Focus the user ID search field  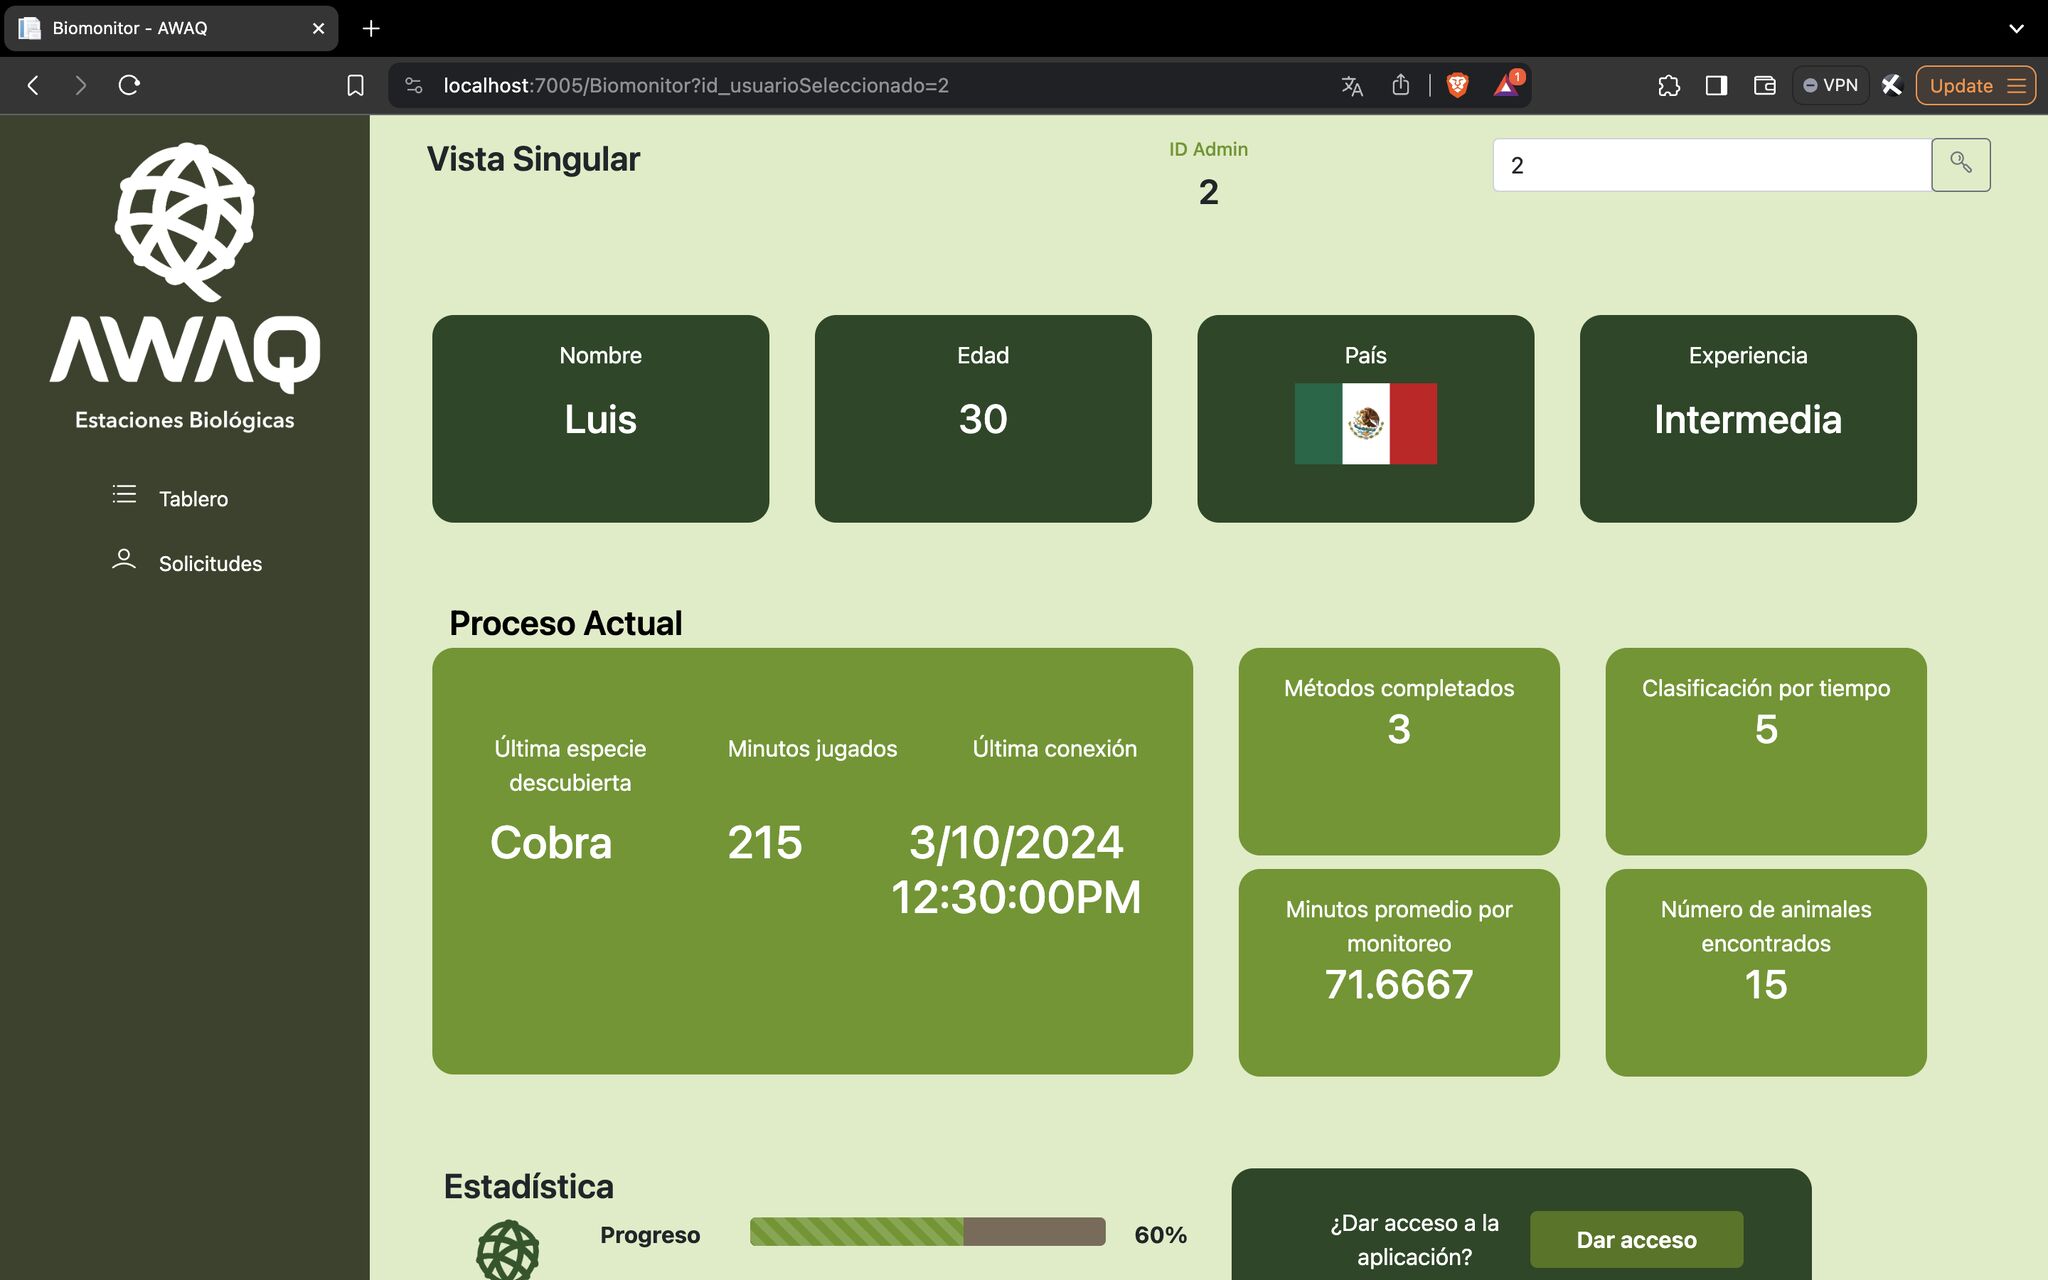tap(1712, 165)
